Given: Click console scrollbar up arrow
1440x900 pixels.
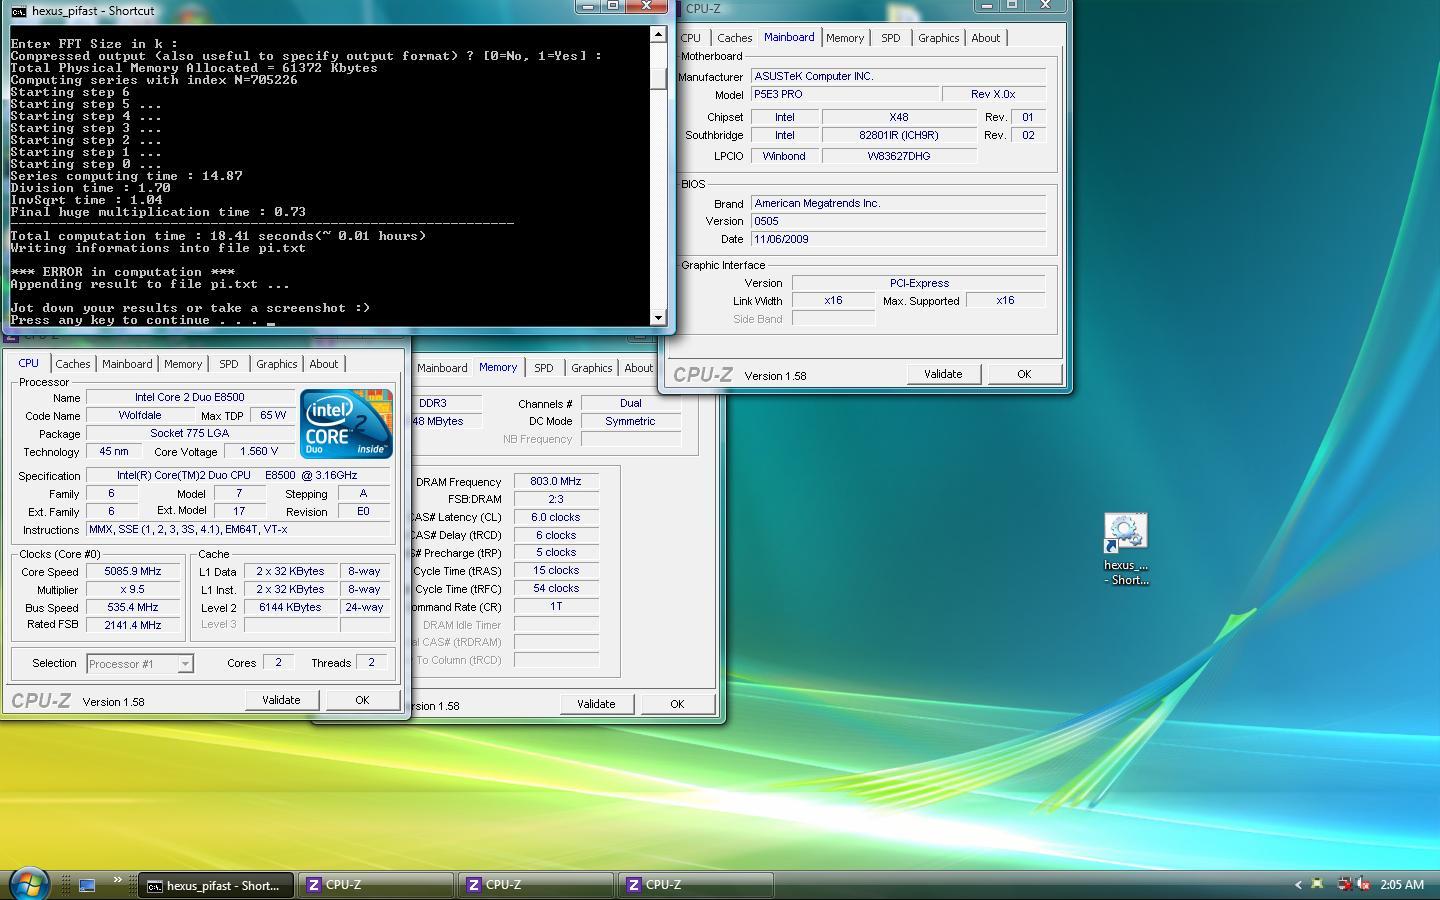Looking at the screenshot, I should point(658,35).
